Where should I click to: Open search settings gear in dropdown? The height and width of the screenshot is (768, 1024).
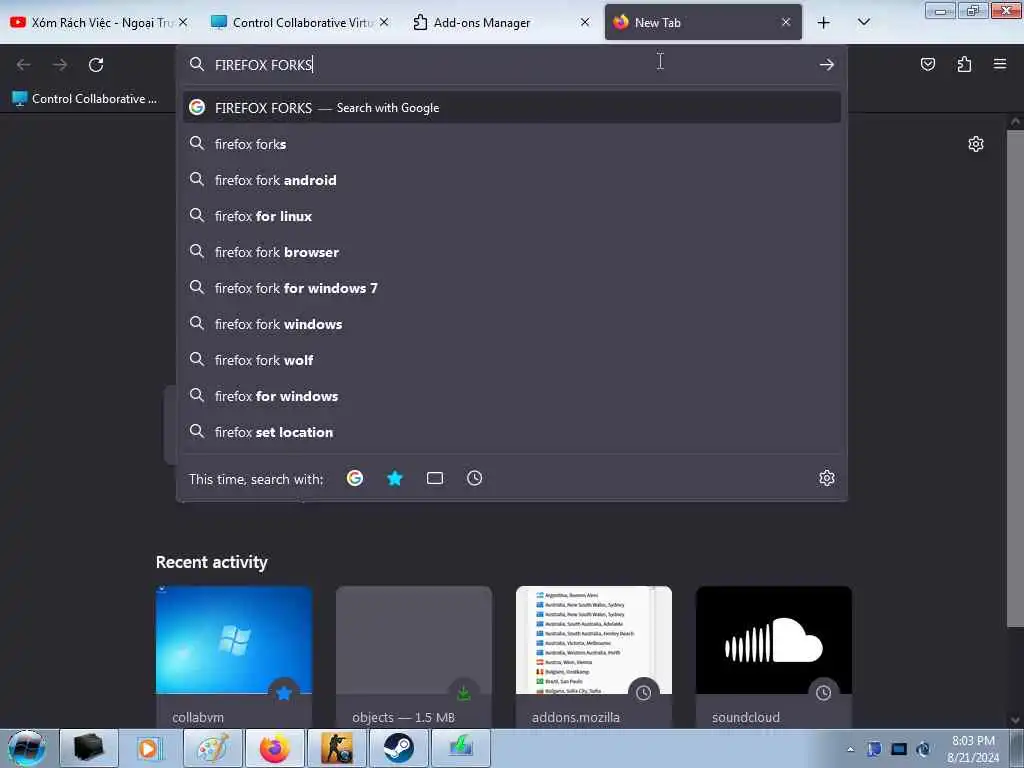tap(827, 478)
